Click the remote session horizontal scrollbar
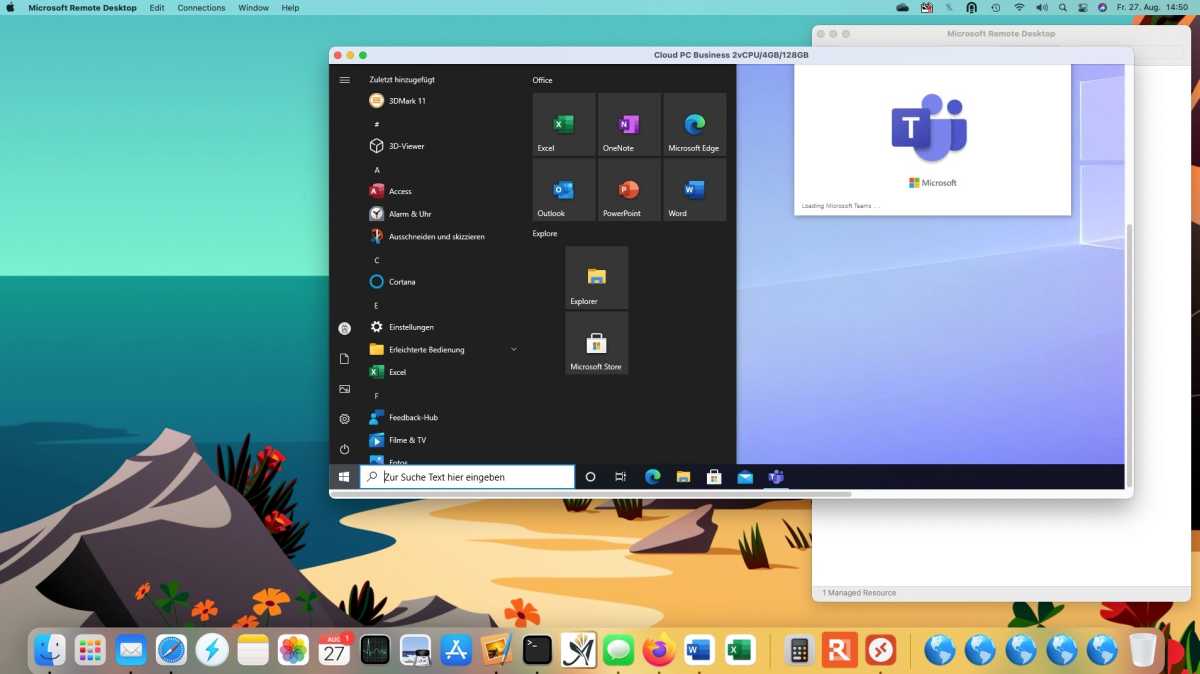This screenshot has height=674, width=1200. (x=590, y=494)
